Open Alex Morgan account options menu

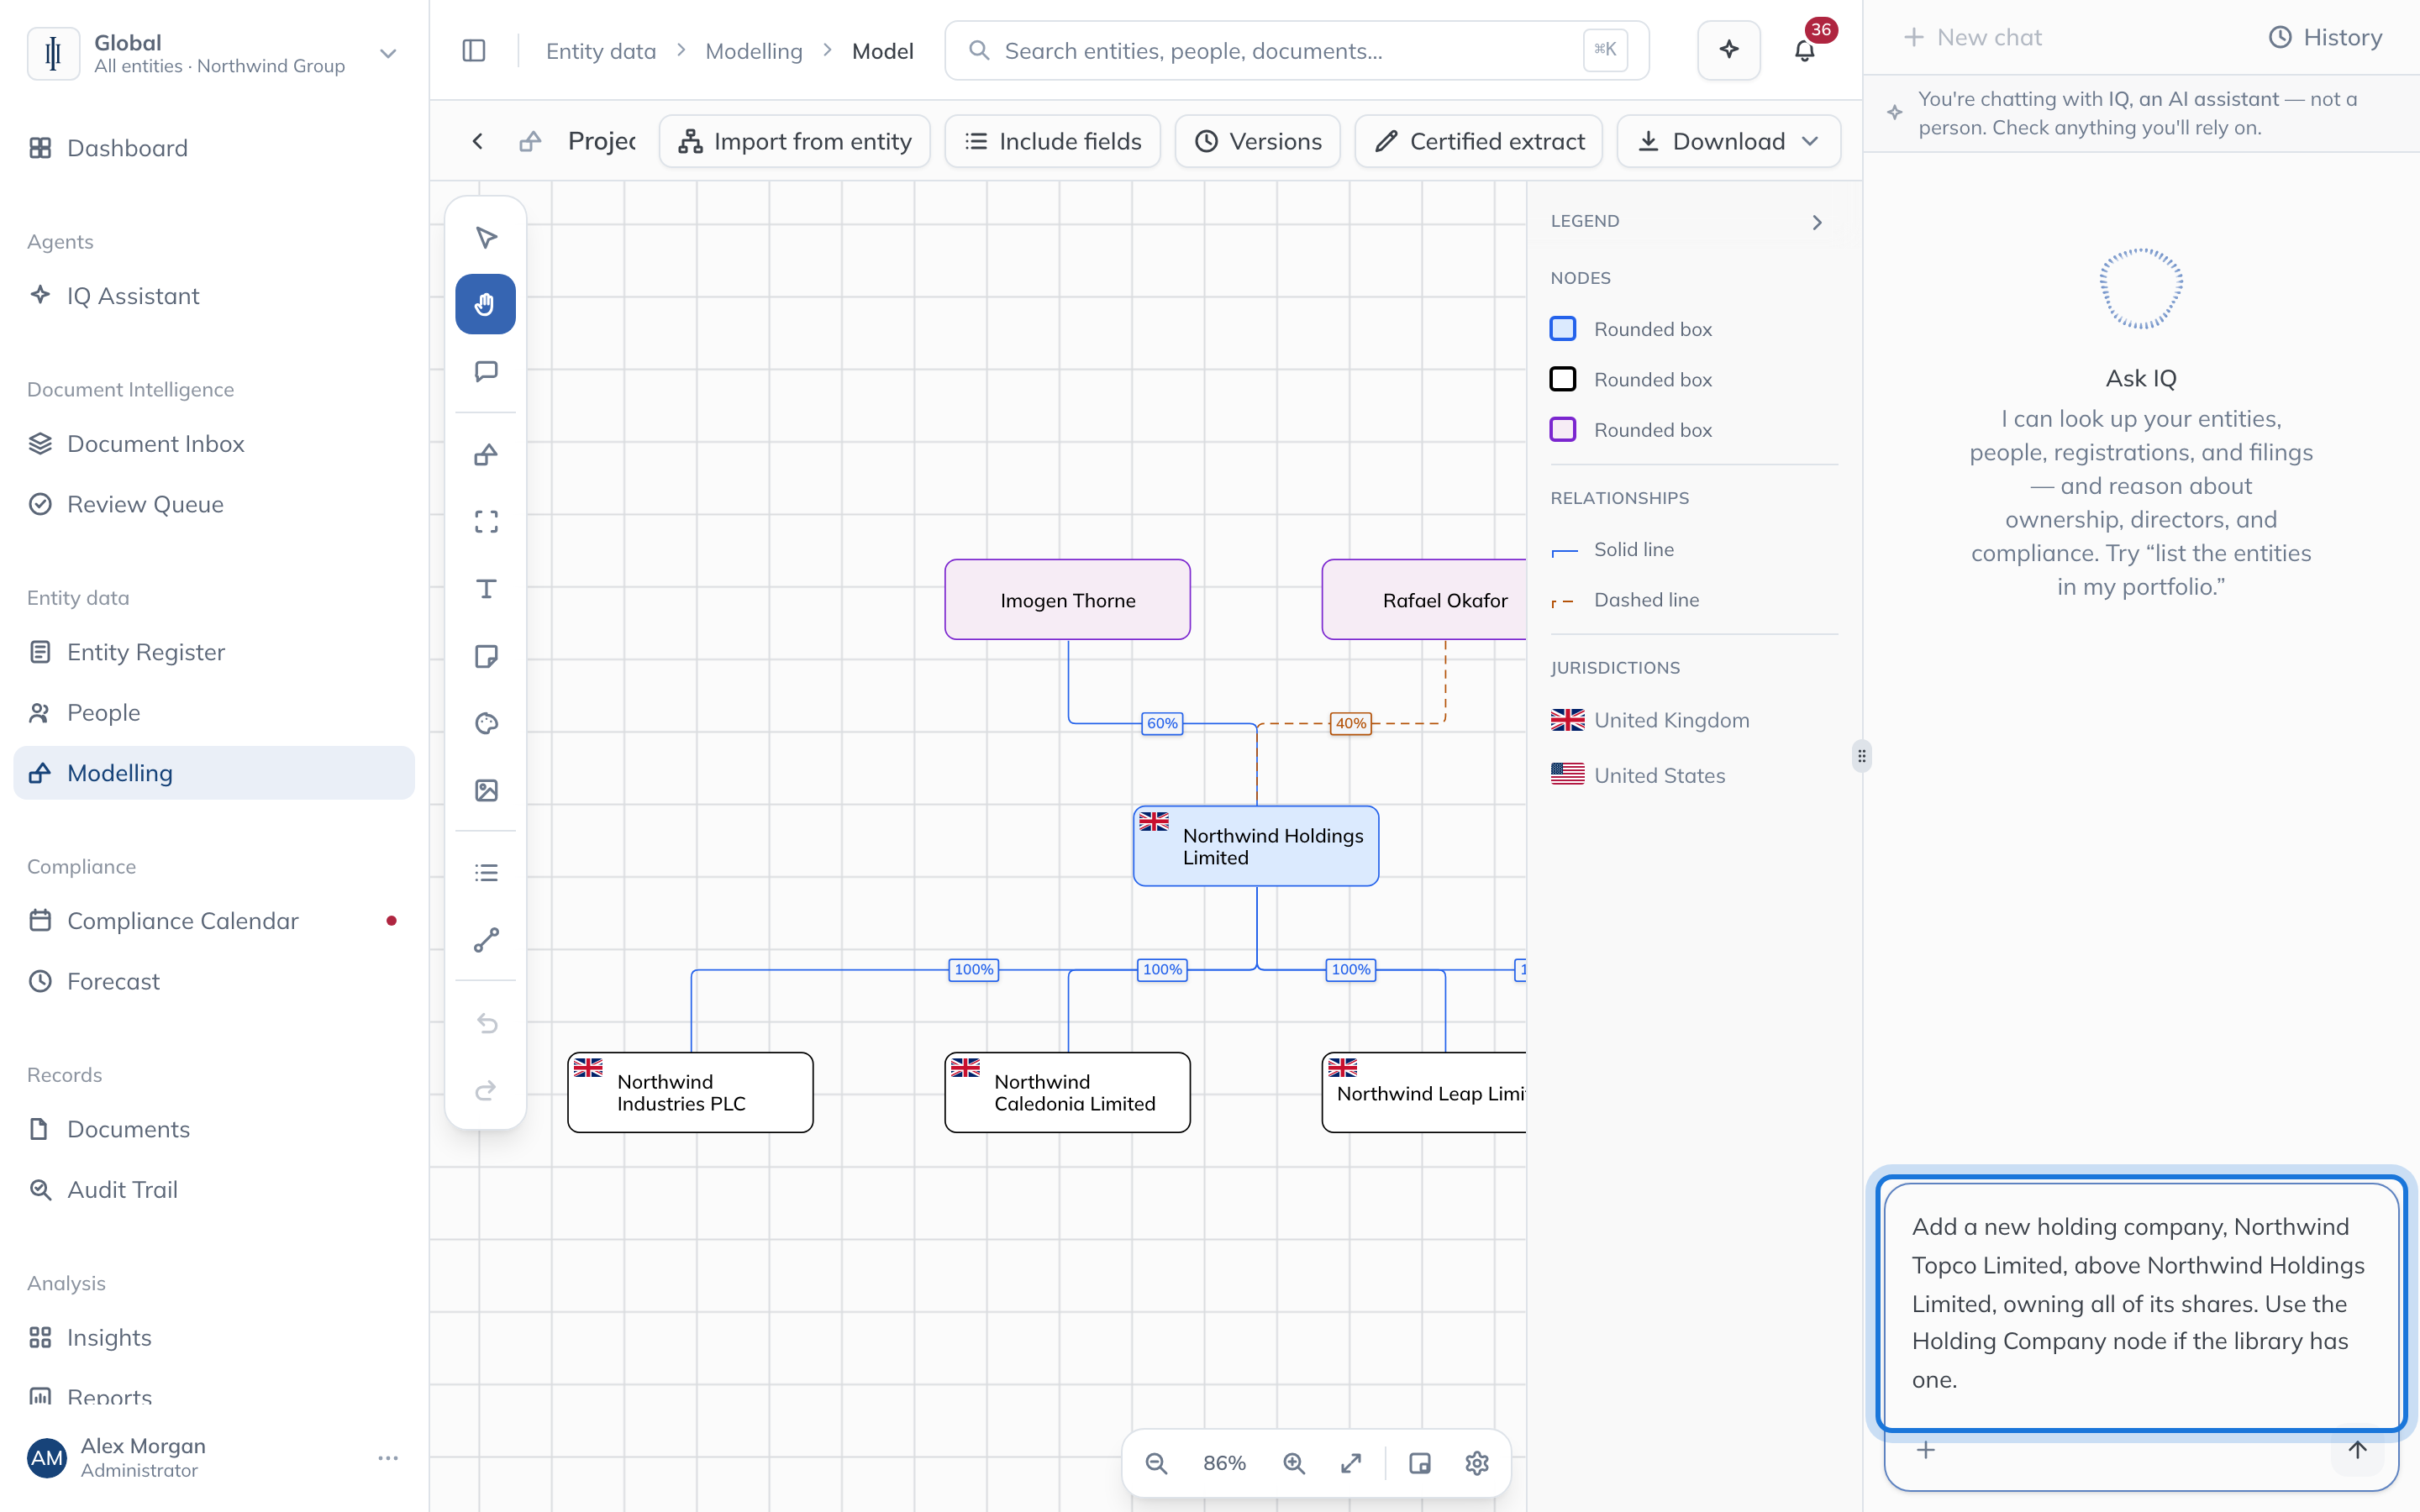[388, 1458]
